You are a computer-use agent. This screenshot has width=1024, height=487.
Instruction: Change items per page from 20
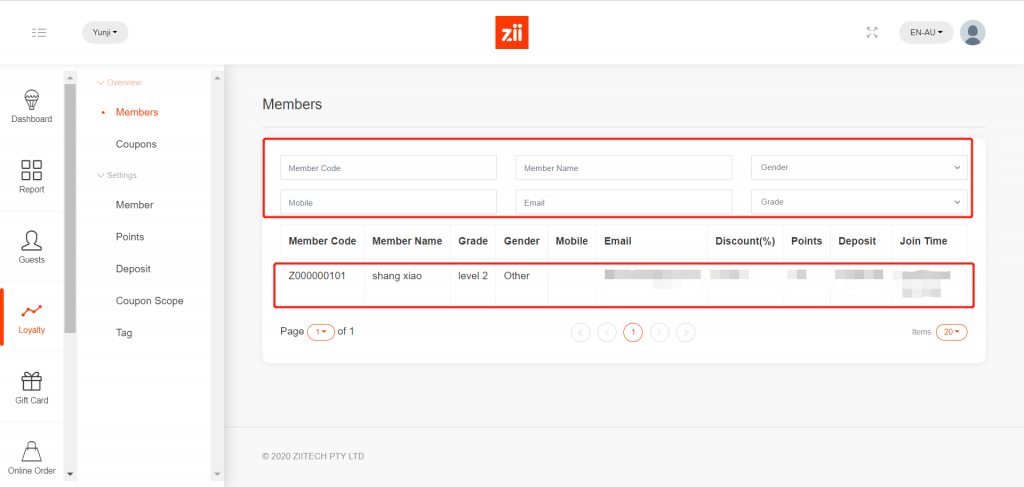tap(951, 332)
